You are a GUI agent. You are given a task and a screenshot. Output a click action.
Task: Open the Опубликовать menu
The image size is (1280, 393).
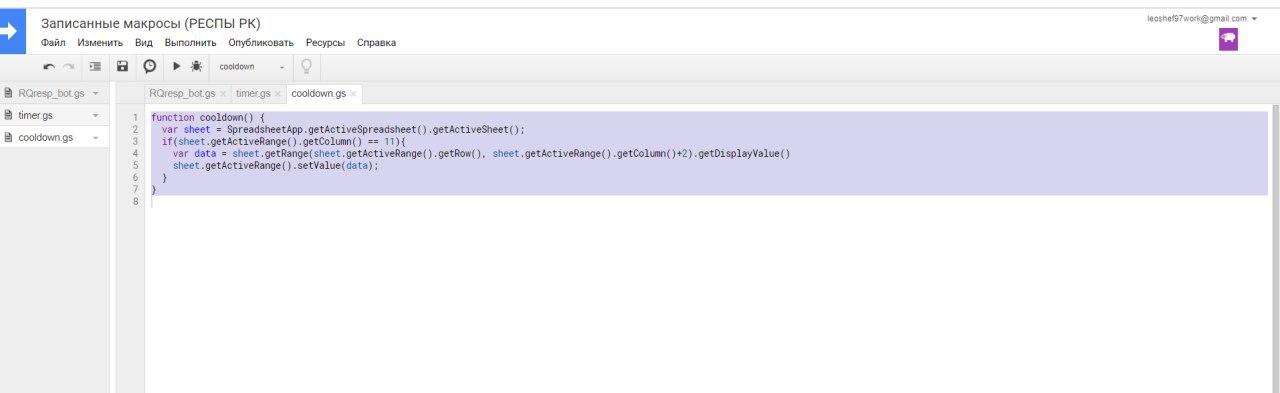coord(261,43)
